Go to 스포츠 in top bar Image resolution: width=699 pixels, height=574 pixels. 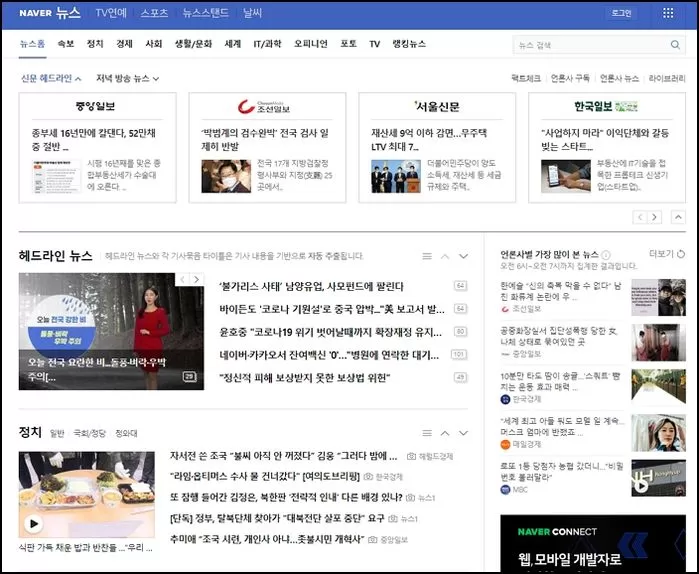tap(154, 13)
